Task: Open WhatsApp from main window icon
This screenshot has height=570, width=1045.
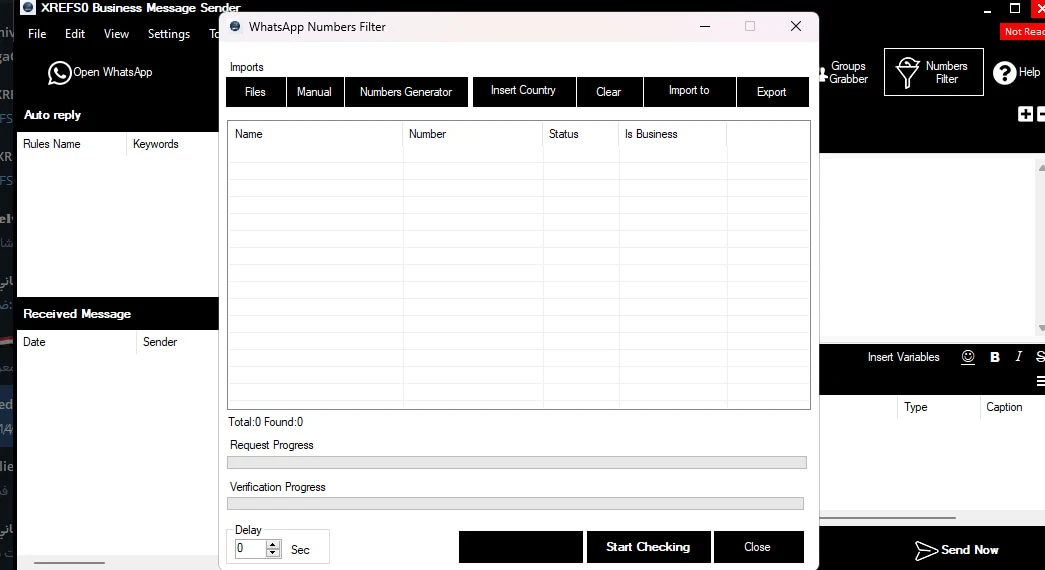Action: [100, 72]
